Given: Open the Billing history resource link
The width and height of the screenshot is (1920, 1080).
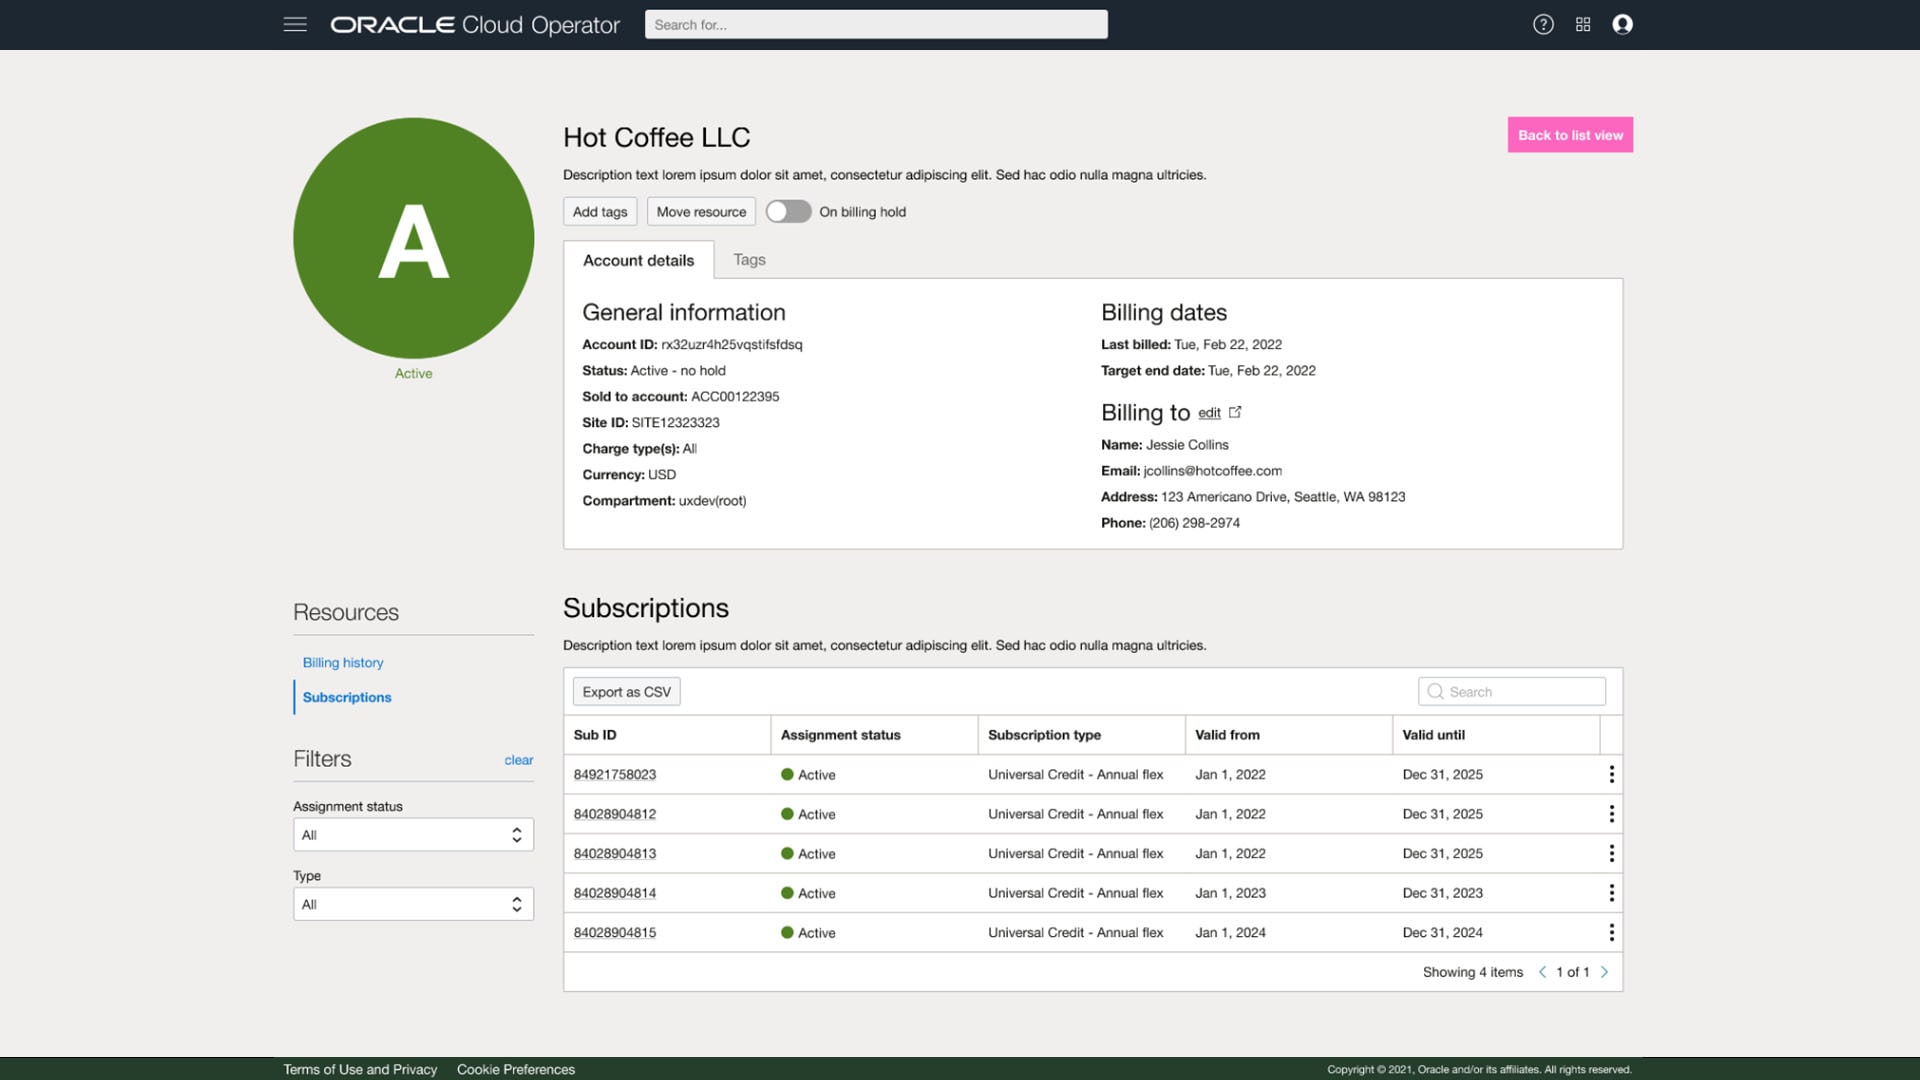Looking at the screenshot, I should (342, 662).
